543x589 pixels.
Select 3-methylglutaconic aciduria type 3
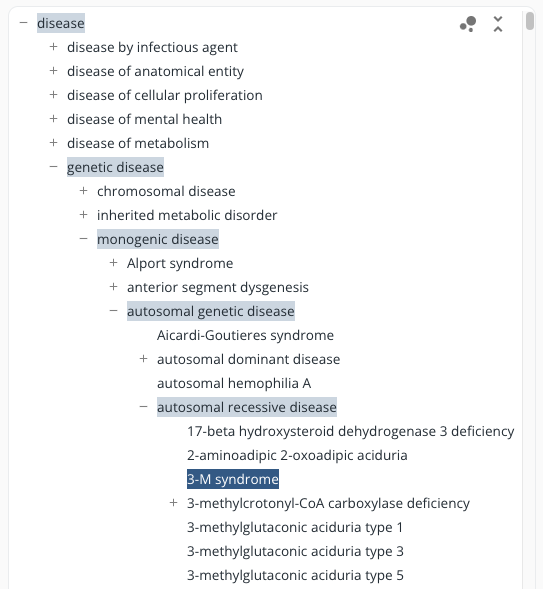pyautogui.click(x=295, y=551)
